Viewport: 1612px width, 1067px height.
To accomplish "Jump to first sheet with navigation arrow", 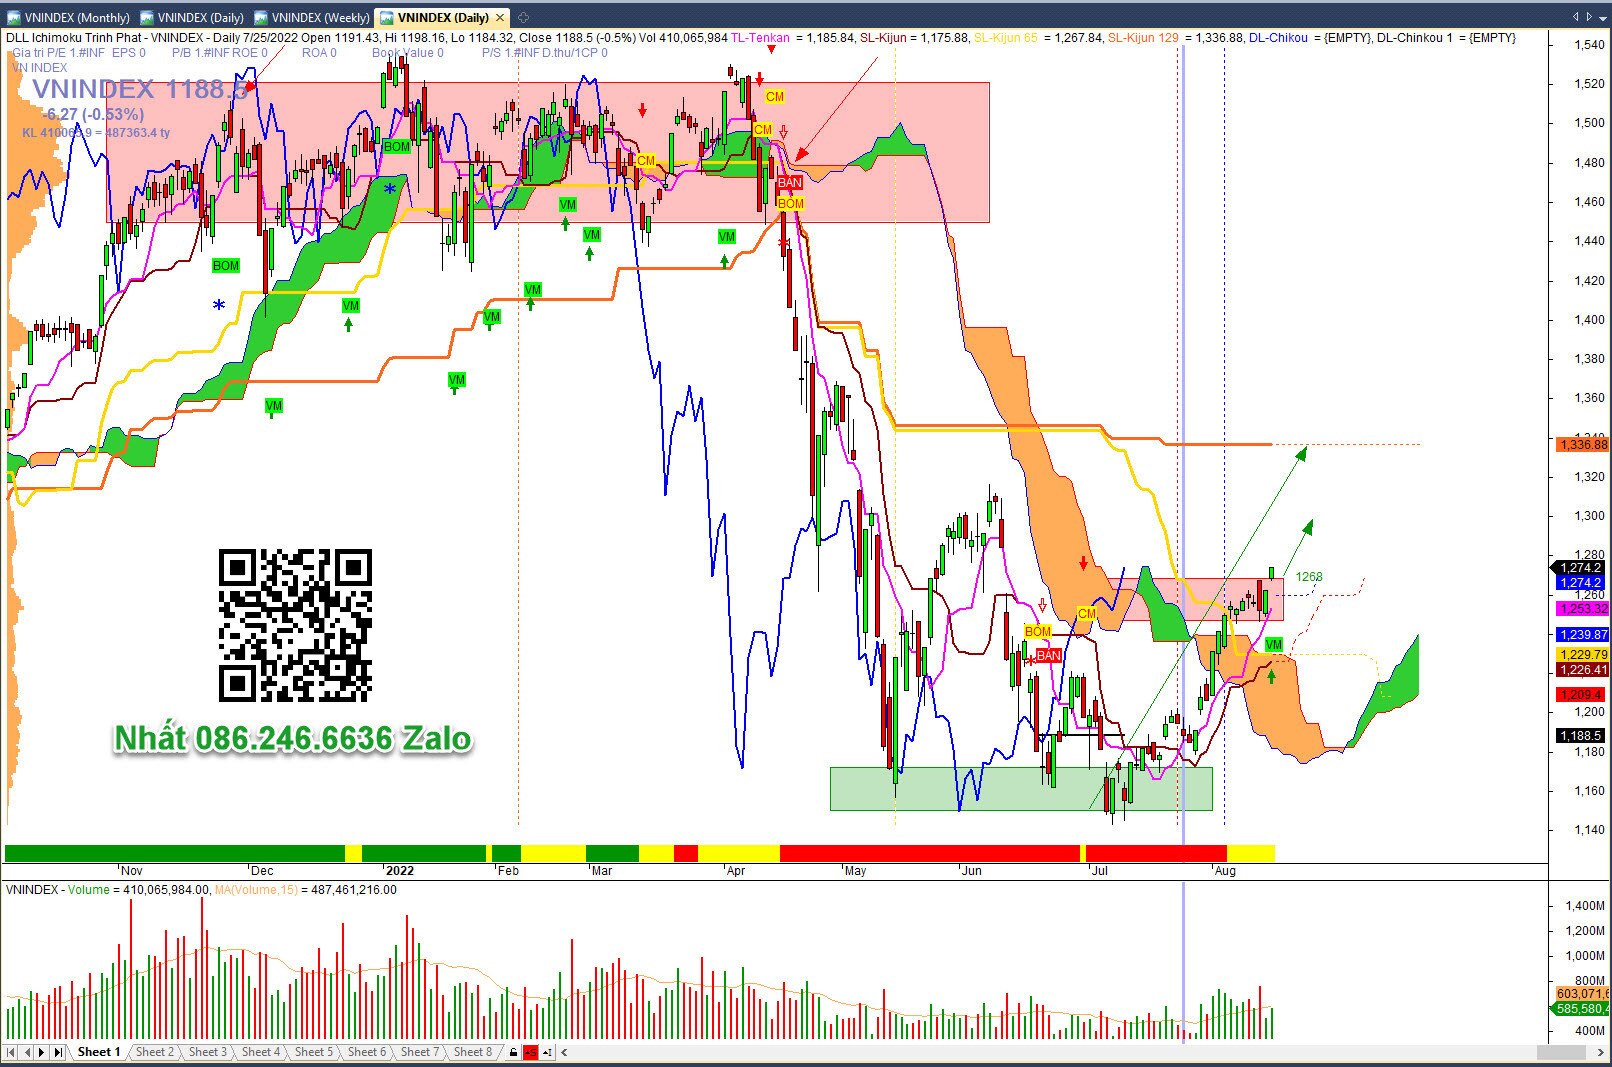I will pyautogui.click(x=11, y=1052).
